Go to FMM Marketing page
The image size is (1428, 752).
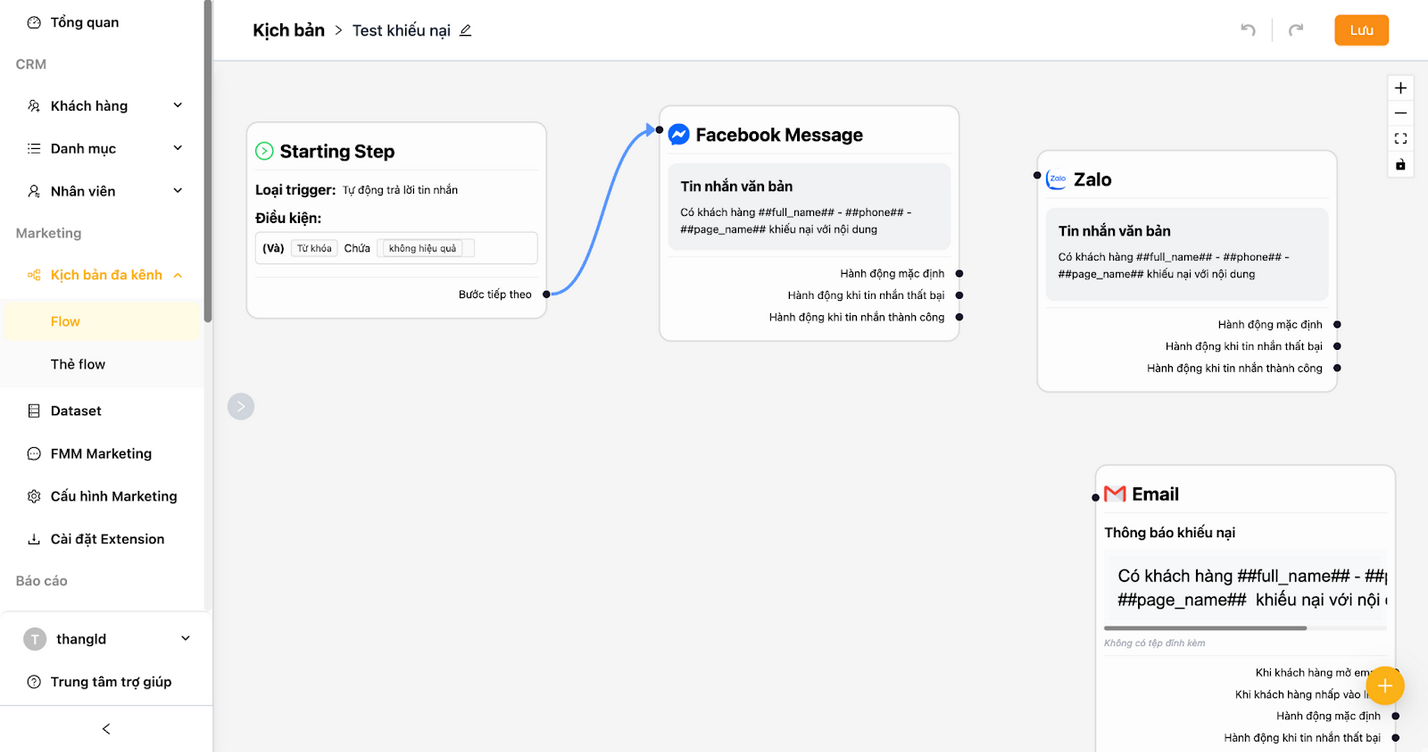pyautogui.click(x=101, y=453)
